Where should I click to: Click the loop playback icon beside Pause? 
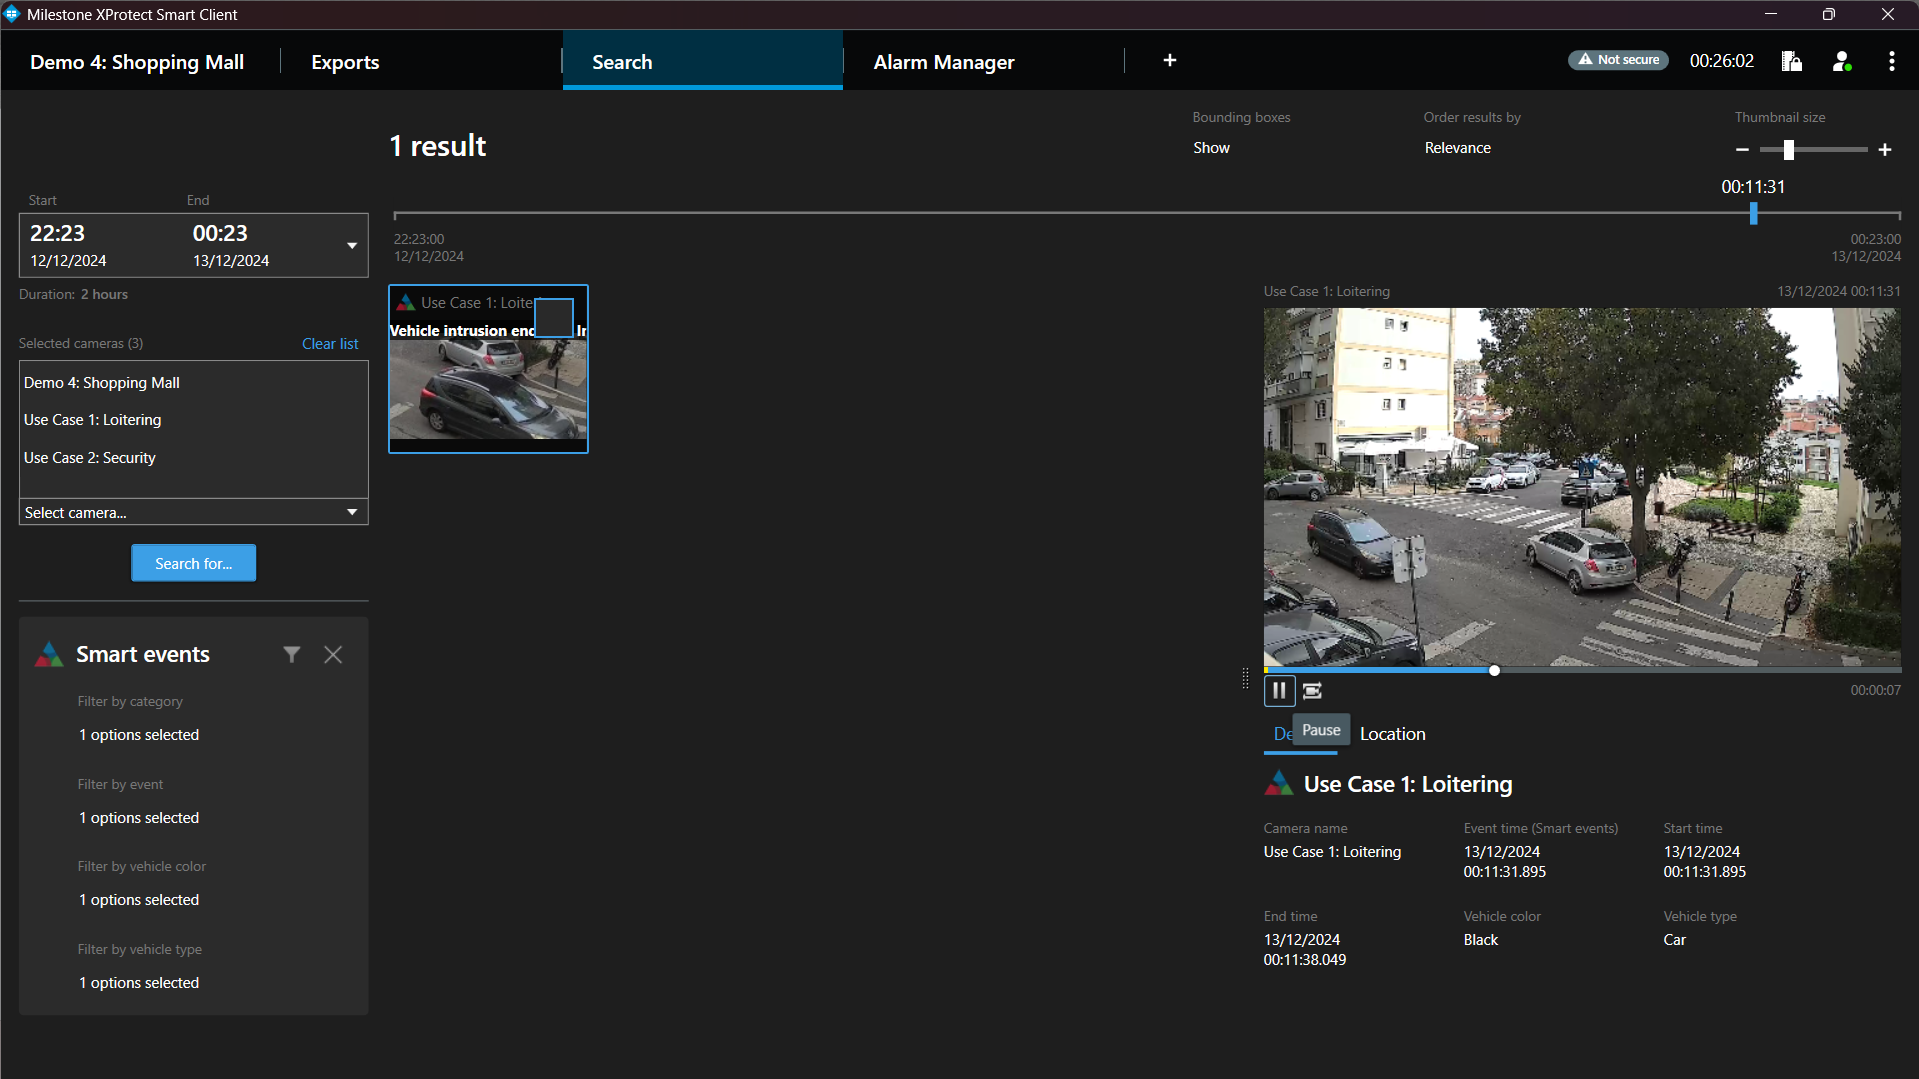tap(1312, 690)
